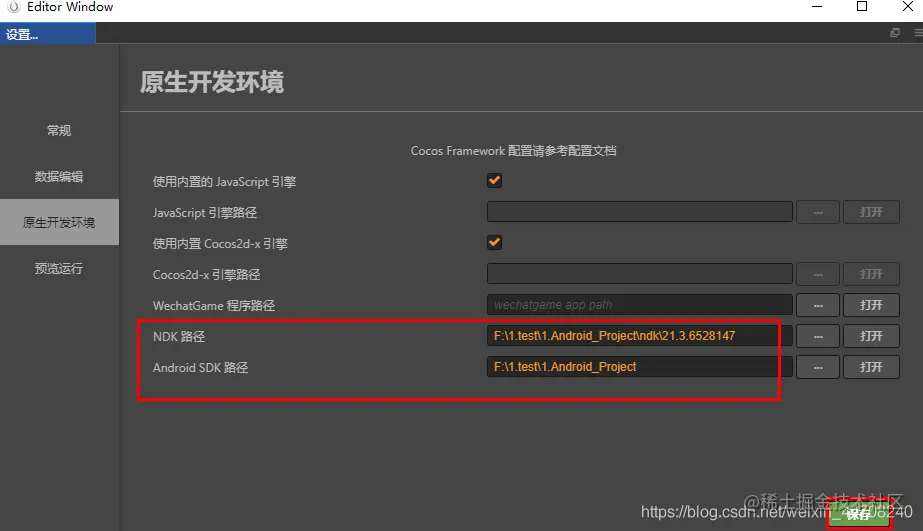Click the Android SDK 路径 label

coord(200,368)
